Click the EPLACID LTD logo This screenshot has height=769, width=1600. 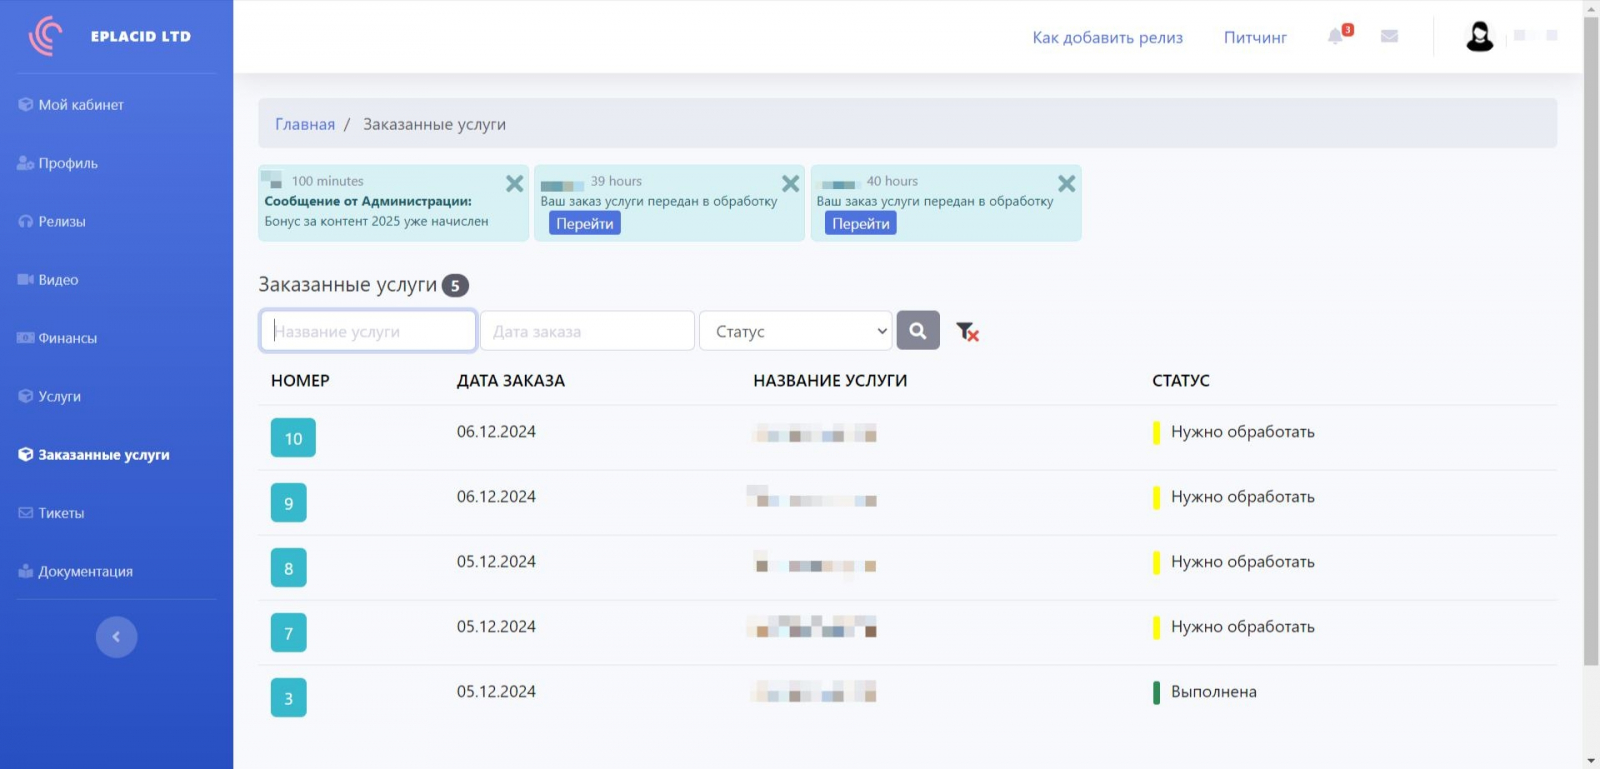point(110,36)
